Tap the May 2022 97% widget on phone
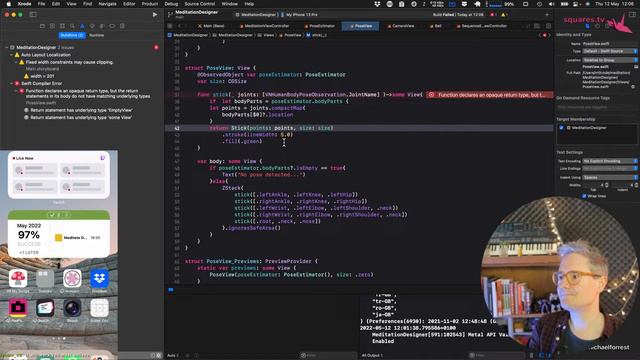The height and width of the screenshot is (360, 640). [59, 234]
